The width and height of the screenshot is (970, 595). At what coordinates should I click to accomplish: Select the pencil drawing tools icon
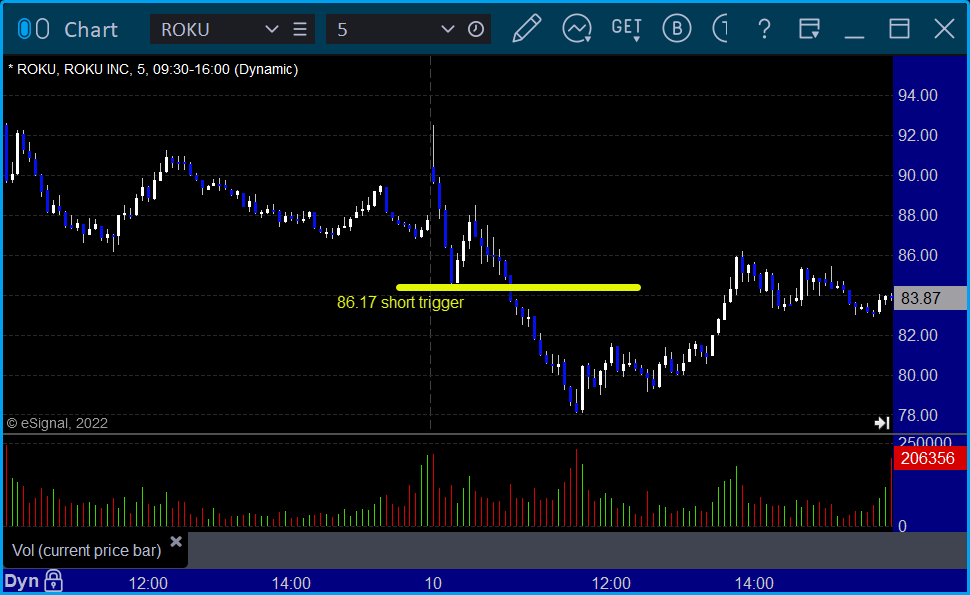pos(527,28)
